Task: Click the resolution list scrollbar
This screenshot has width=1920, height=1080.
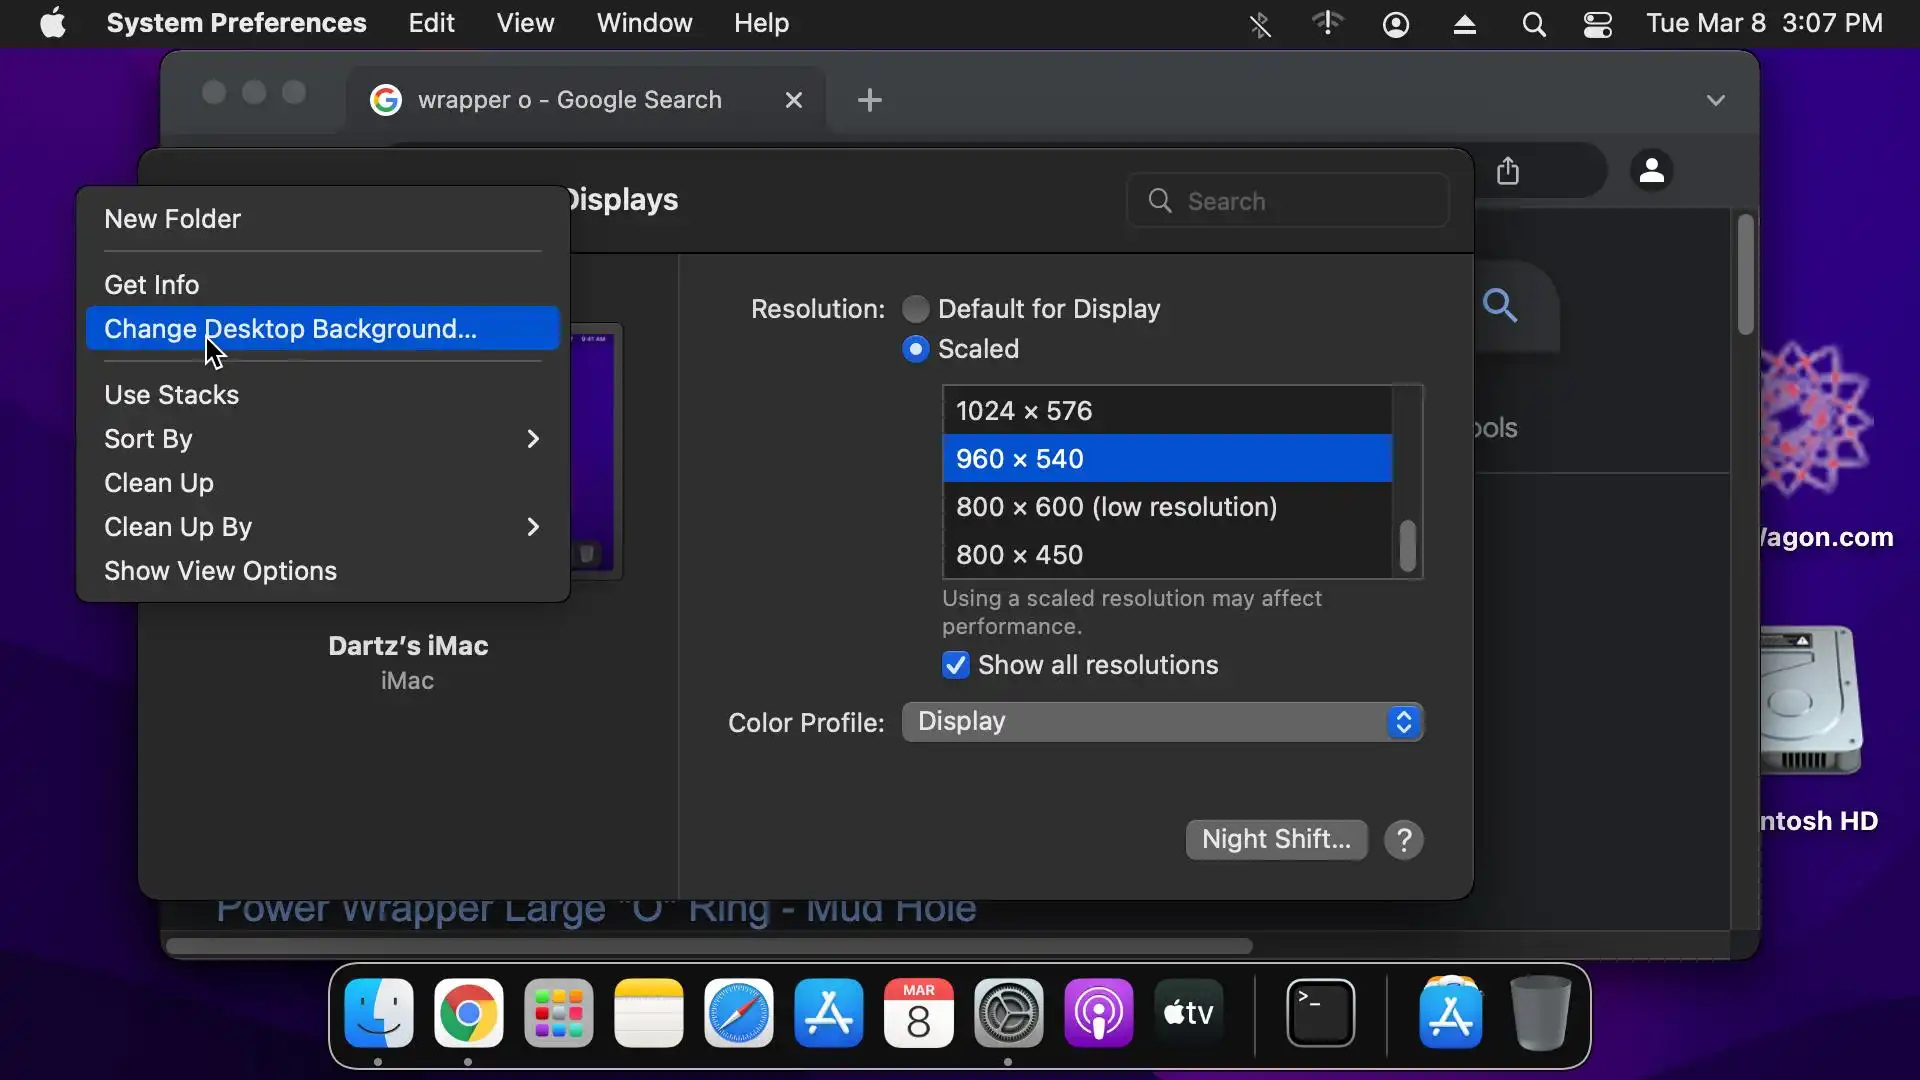Action: [1407, 546]
